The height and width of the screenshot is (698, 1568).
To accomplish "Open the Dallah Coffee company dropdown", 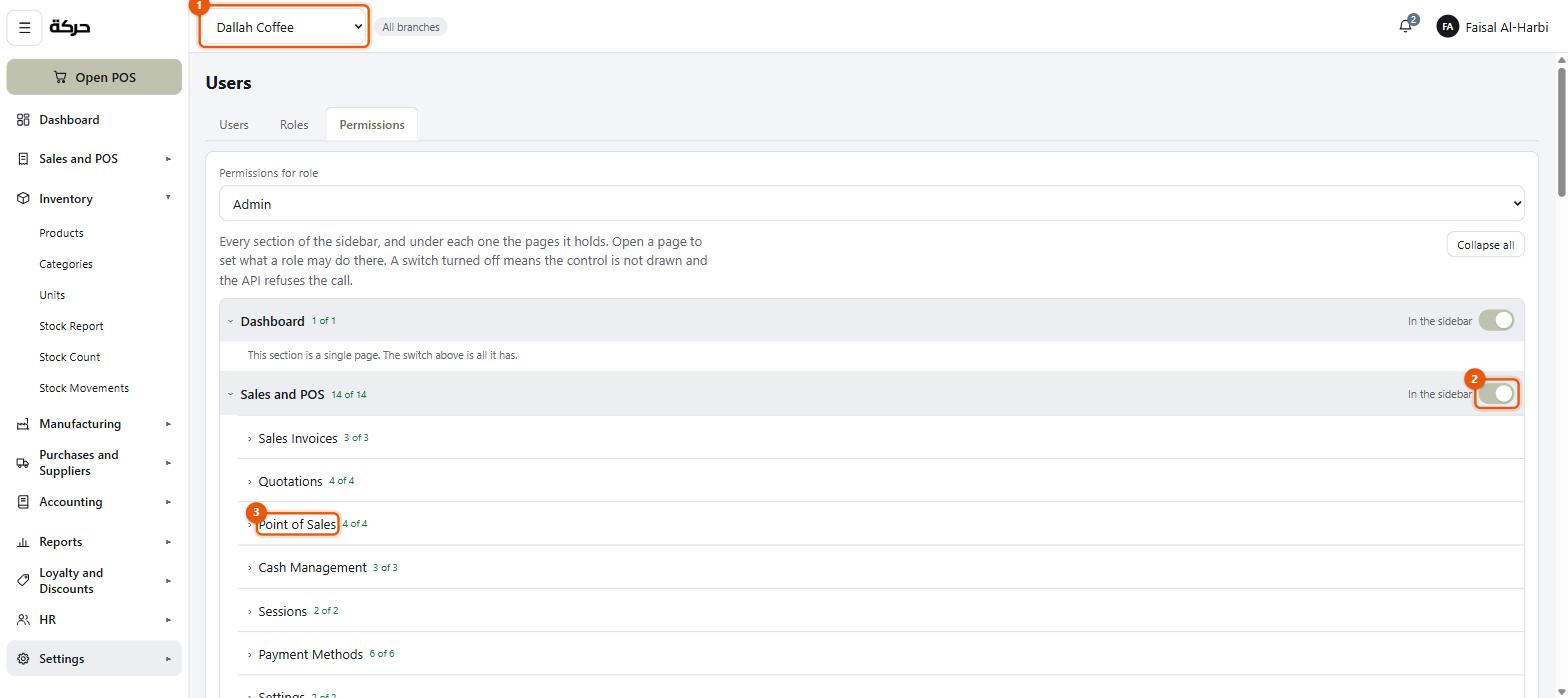I will pyautogui.click(x=284, y=27).
